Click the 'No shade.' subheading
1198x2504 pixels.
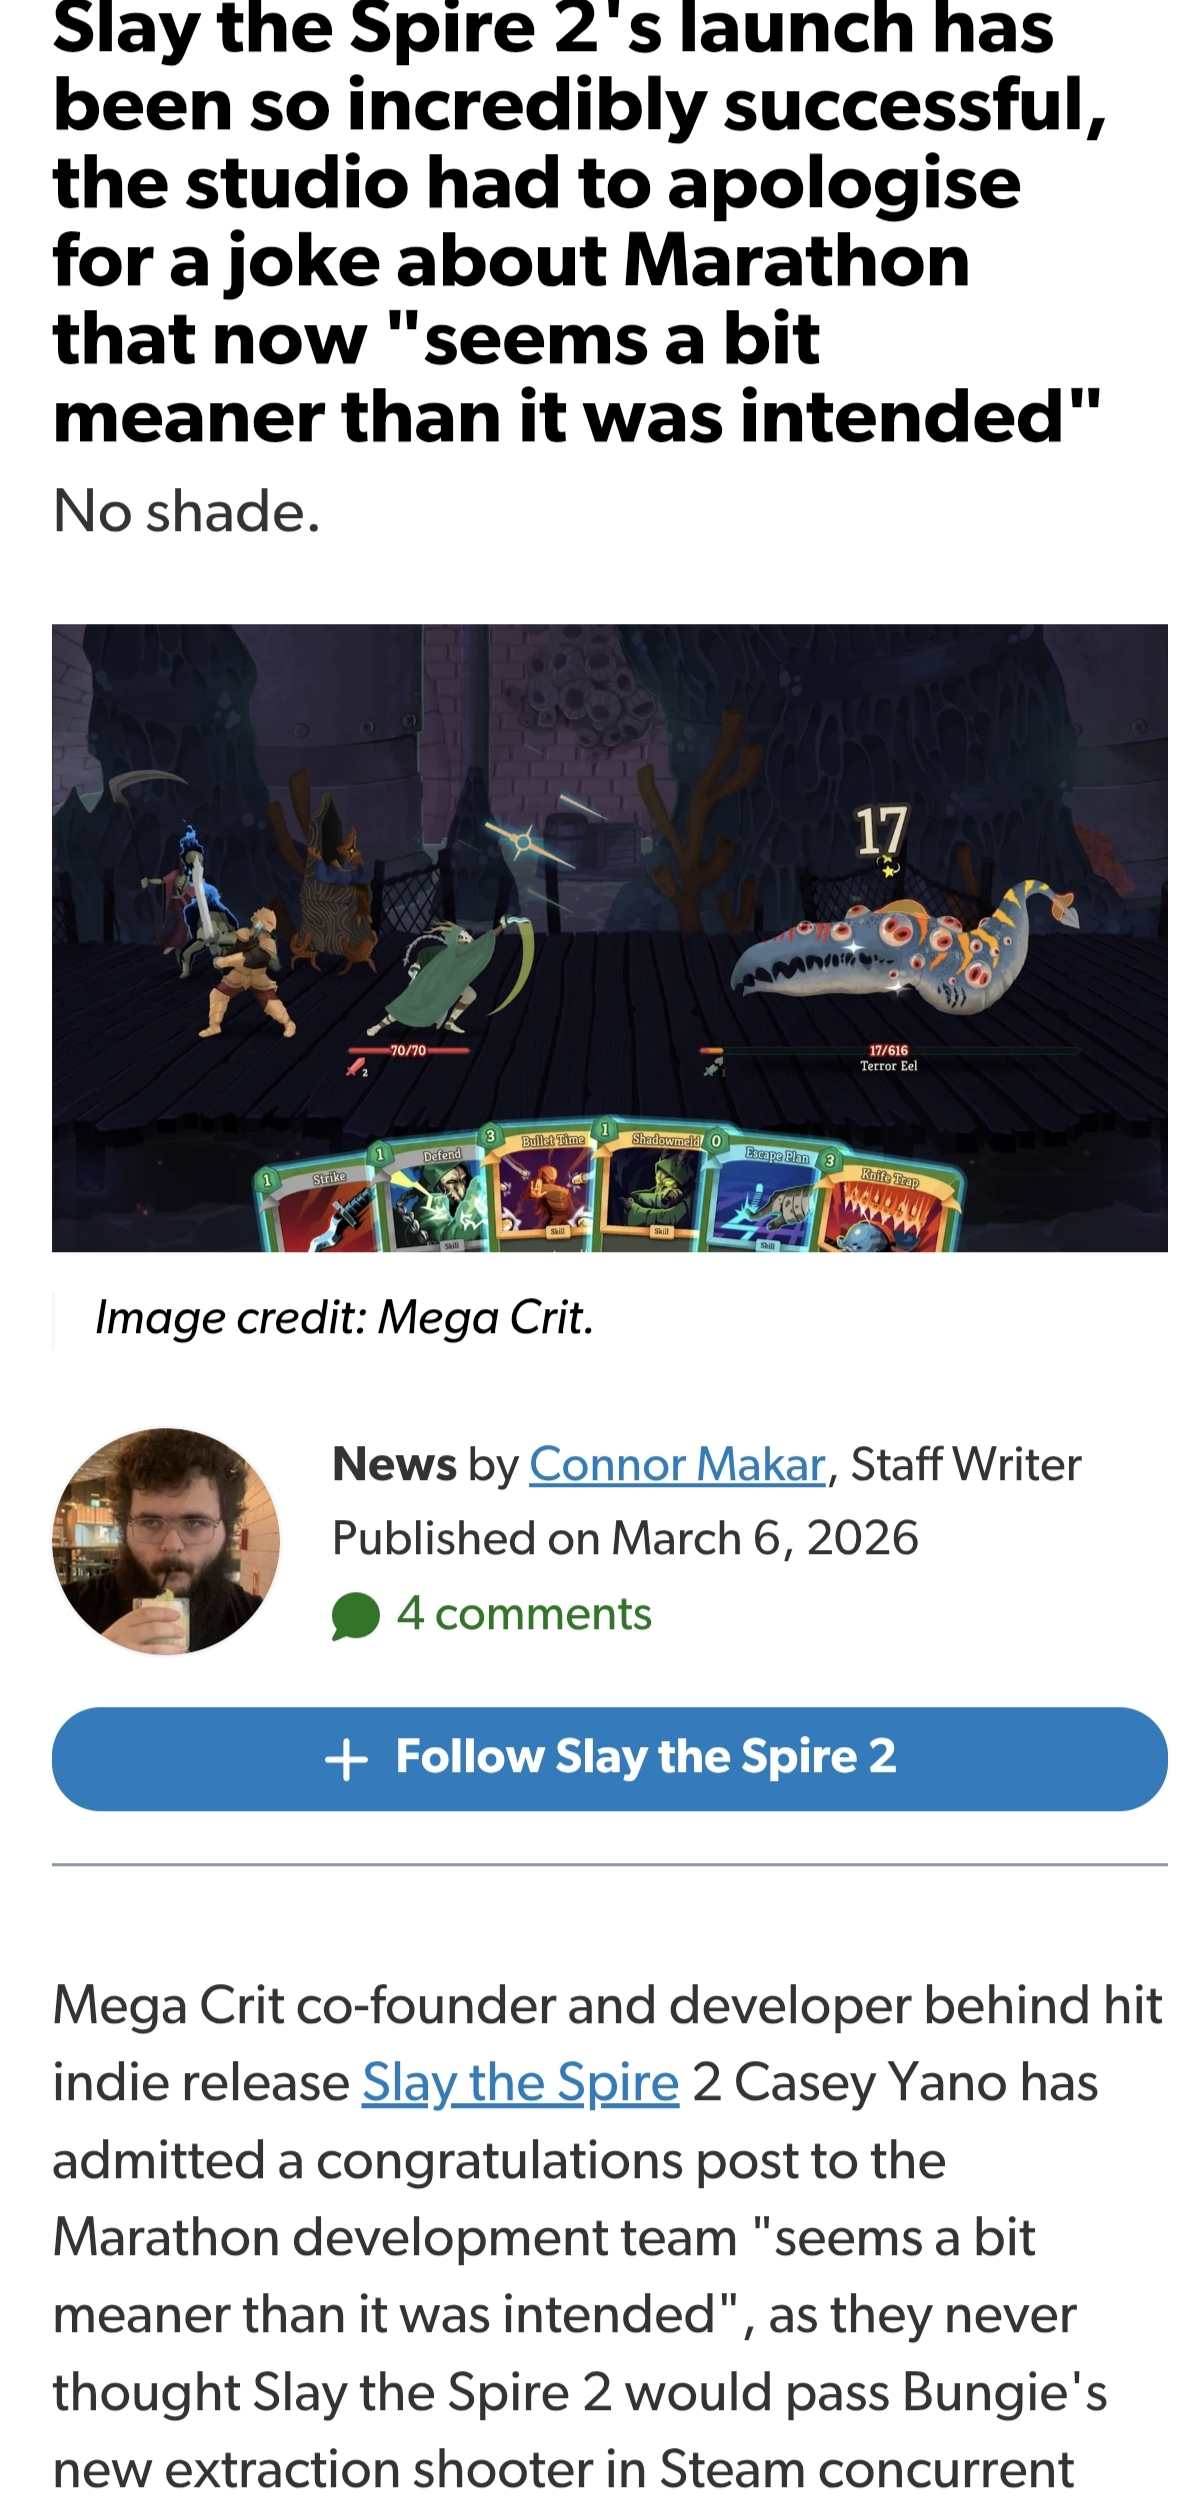tap(187, 512)
